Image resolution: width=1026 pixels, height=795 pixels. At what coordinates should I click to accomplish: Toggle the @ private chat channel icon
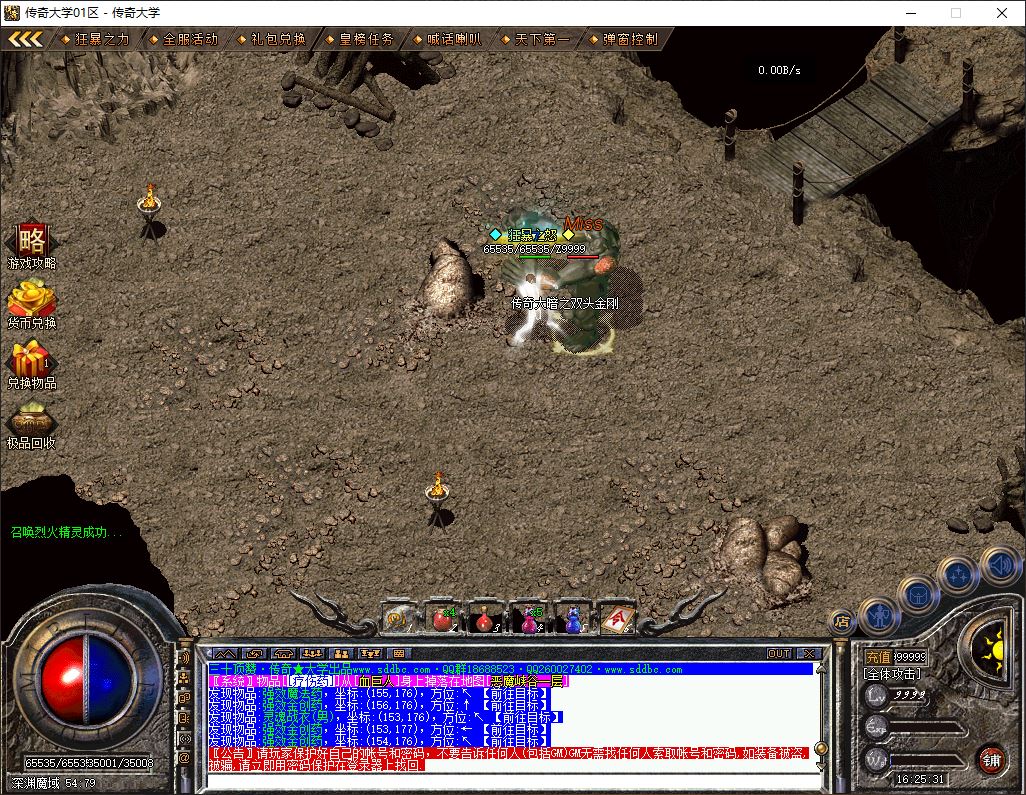tap(185, 758)
